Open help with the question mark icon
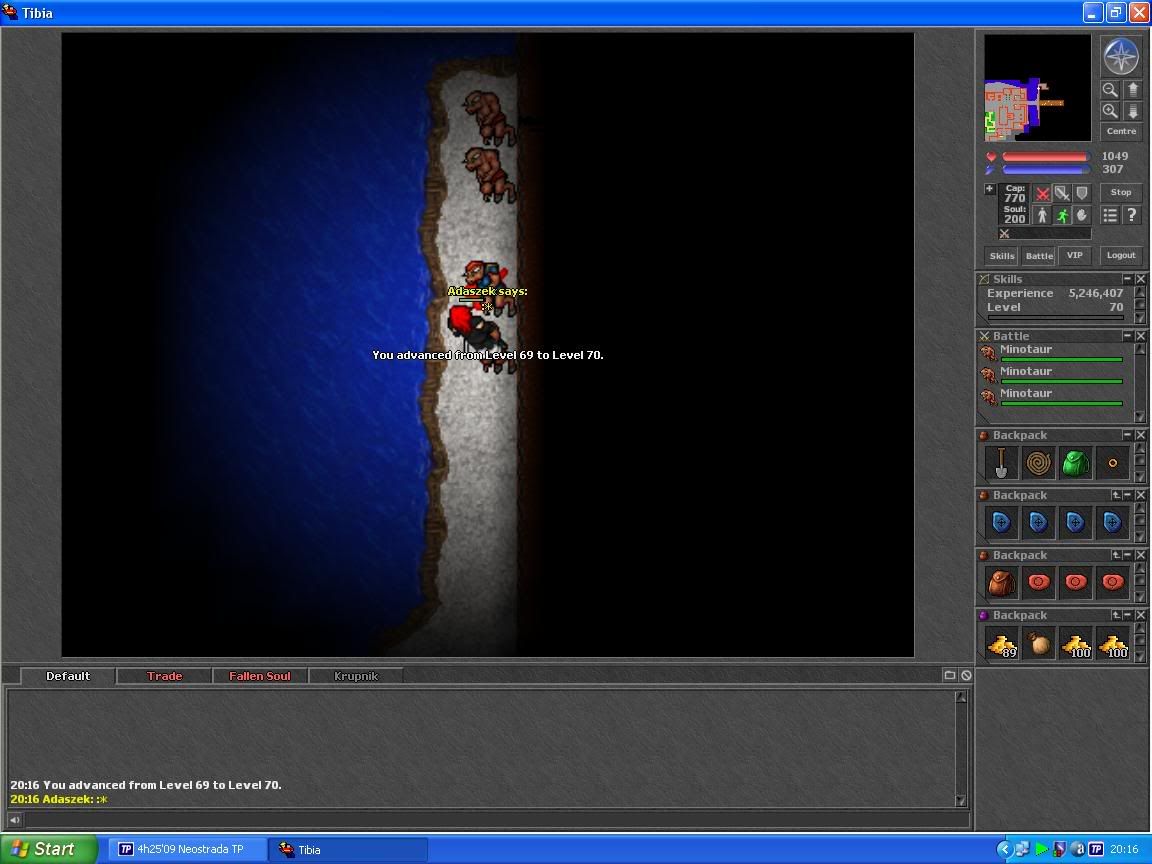 coord(1132,215)
